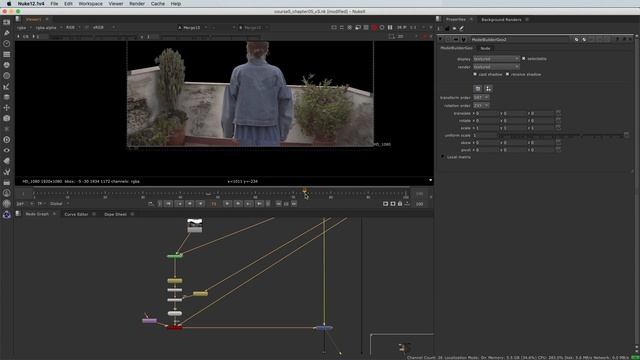Click the second icon button below receive shadow
Screen dimensions: 640x360
(x=488, y=89)
